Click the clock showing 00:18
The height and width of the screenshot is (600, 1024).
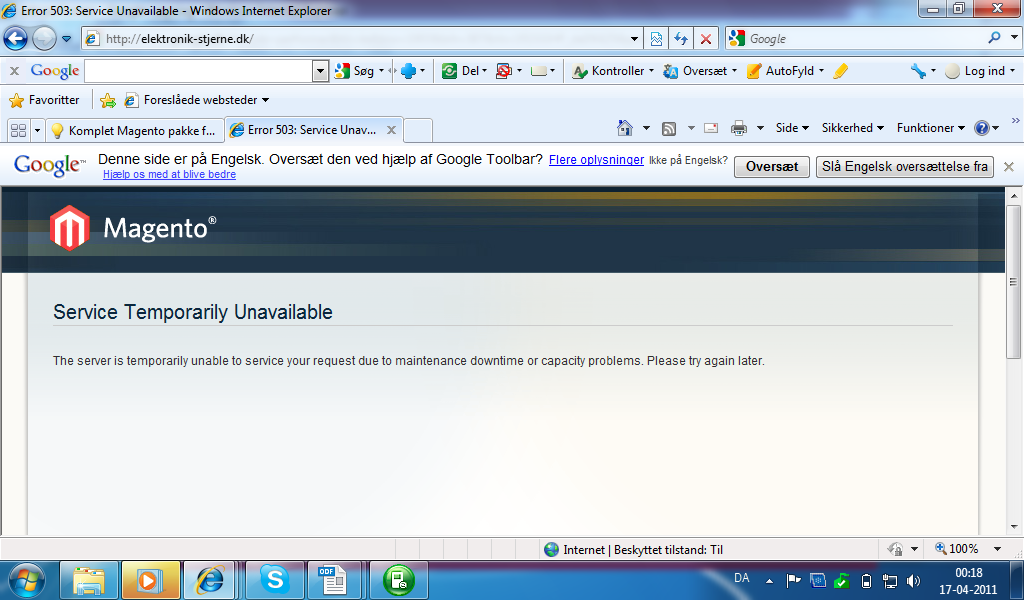click(968, 573)
